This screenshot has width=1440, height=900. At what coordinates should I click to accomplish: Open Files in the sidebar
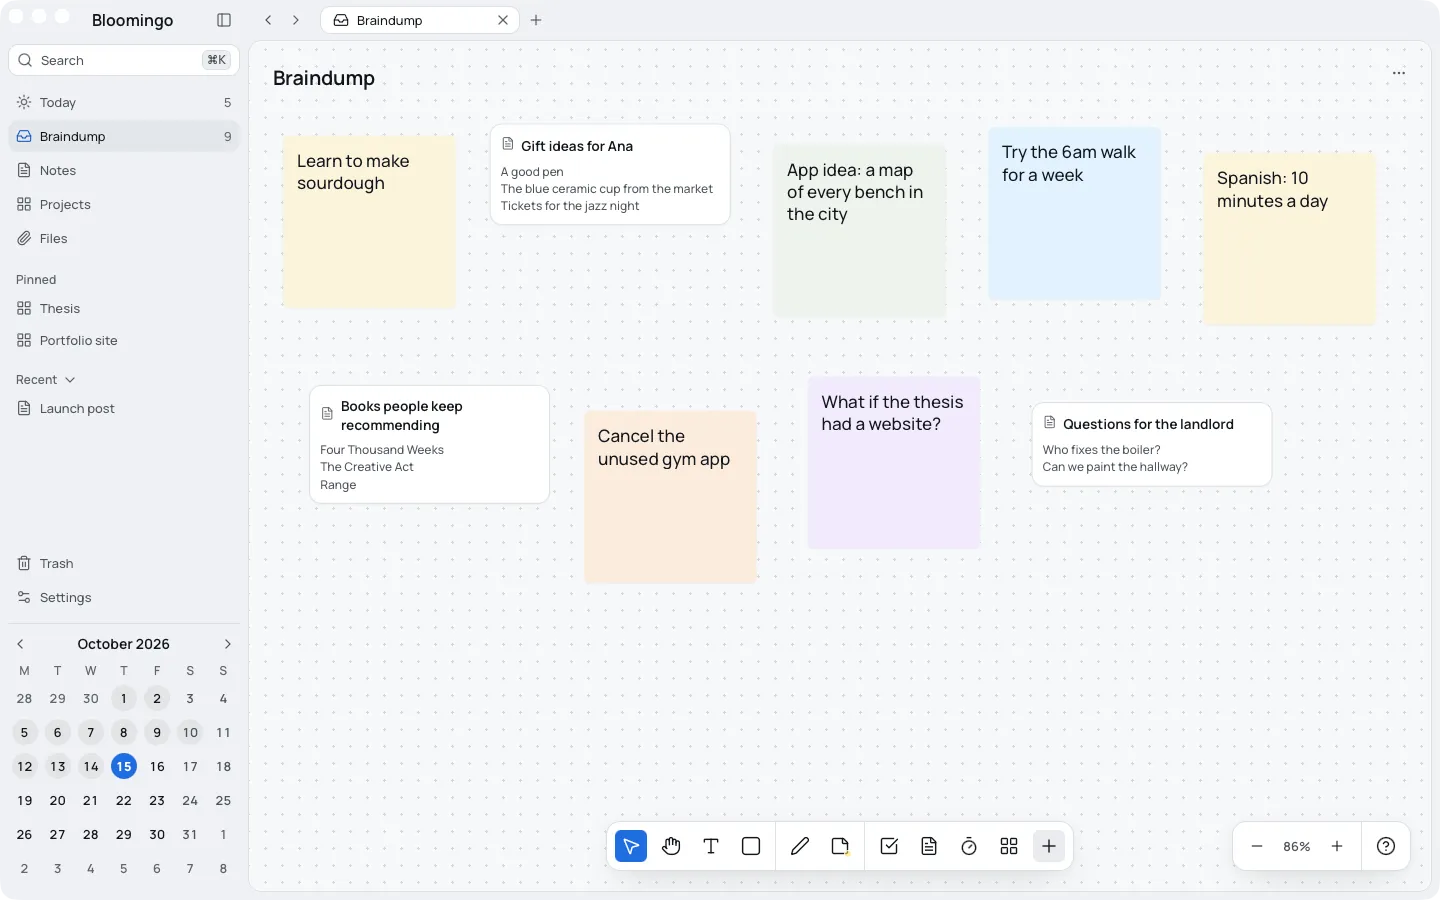click(x=124, y=238)
